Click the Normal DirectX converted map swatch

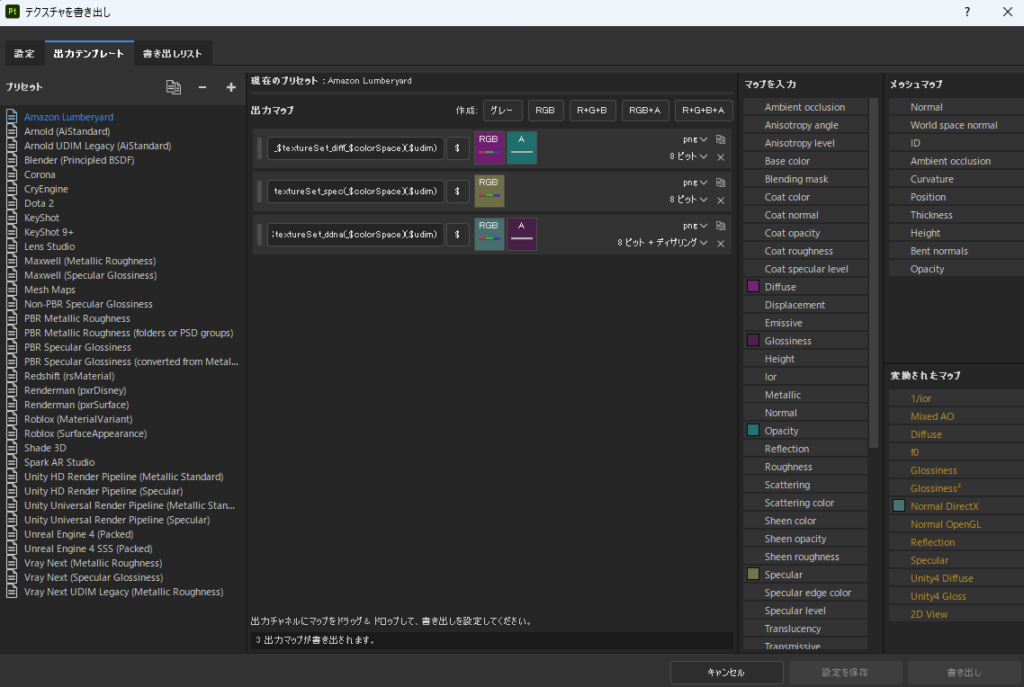pos(899,506)
